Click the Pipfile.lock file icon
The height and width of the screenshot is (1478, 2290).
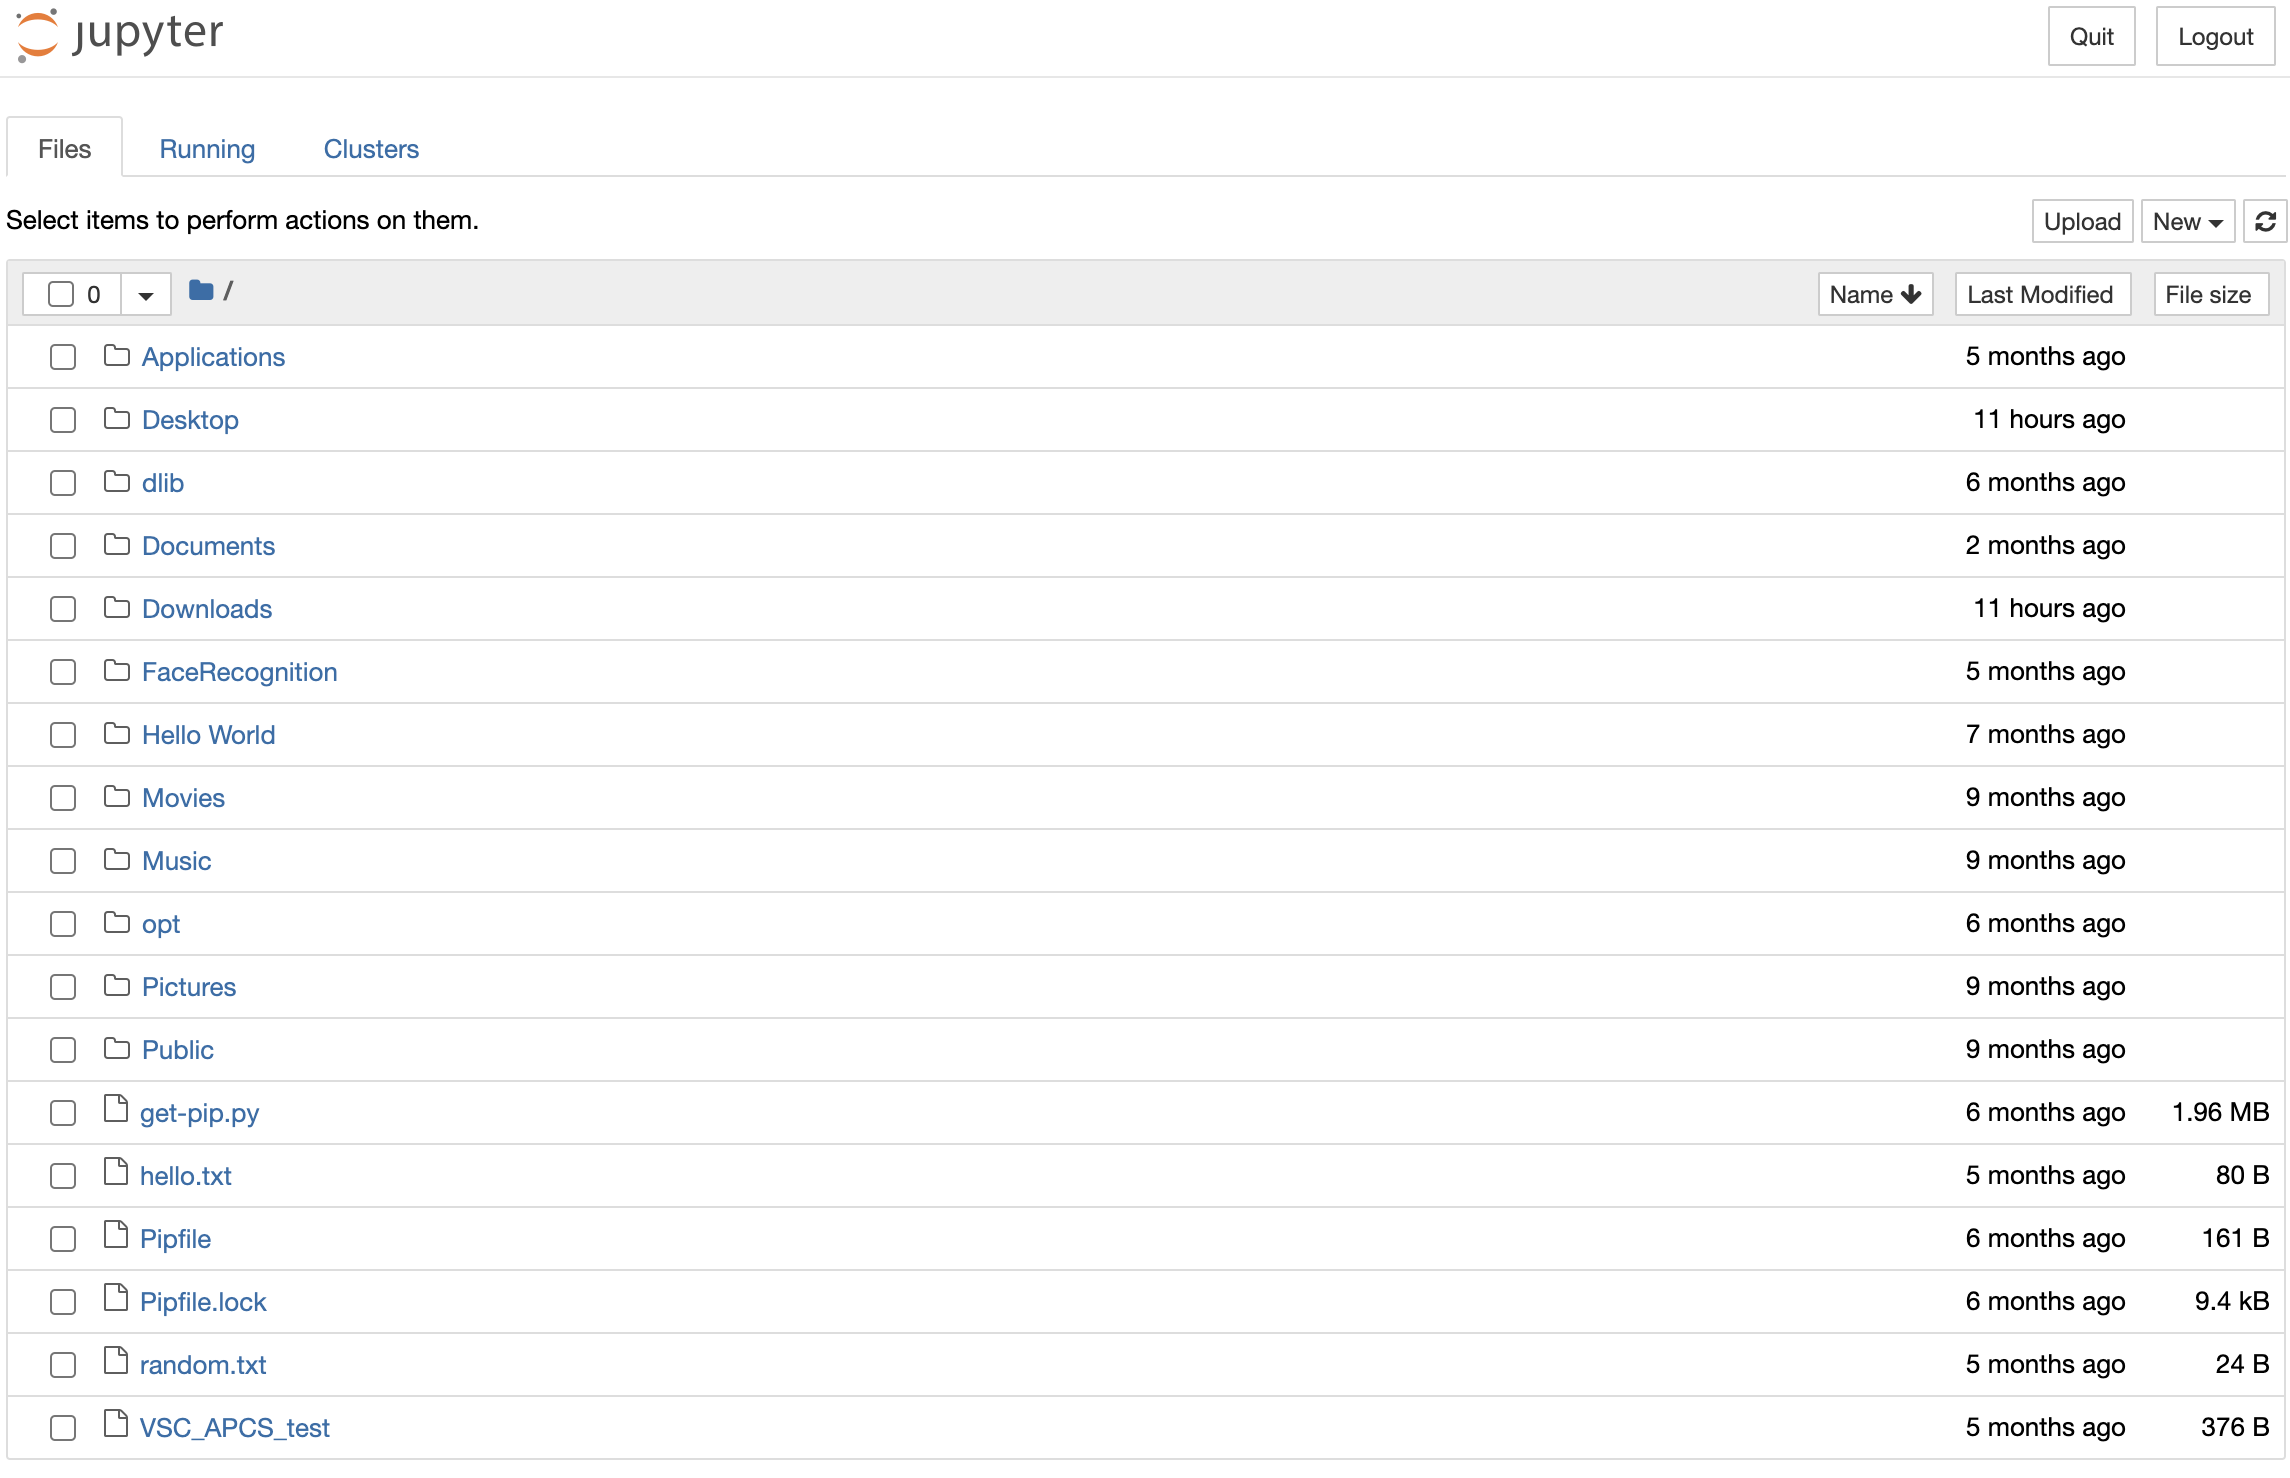[116, 1299]
